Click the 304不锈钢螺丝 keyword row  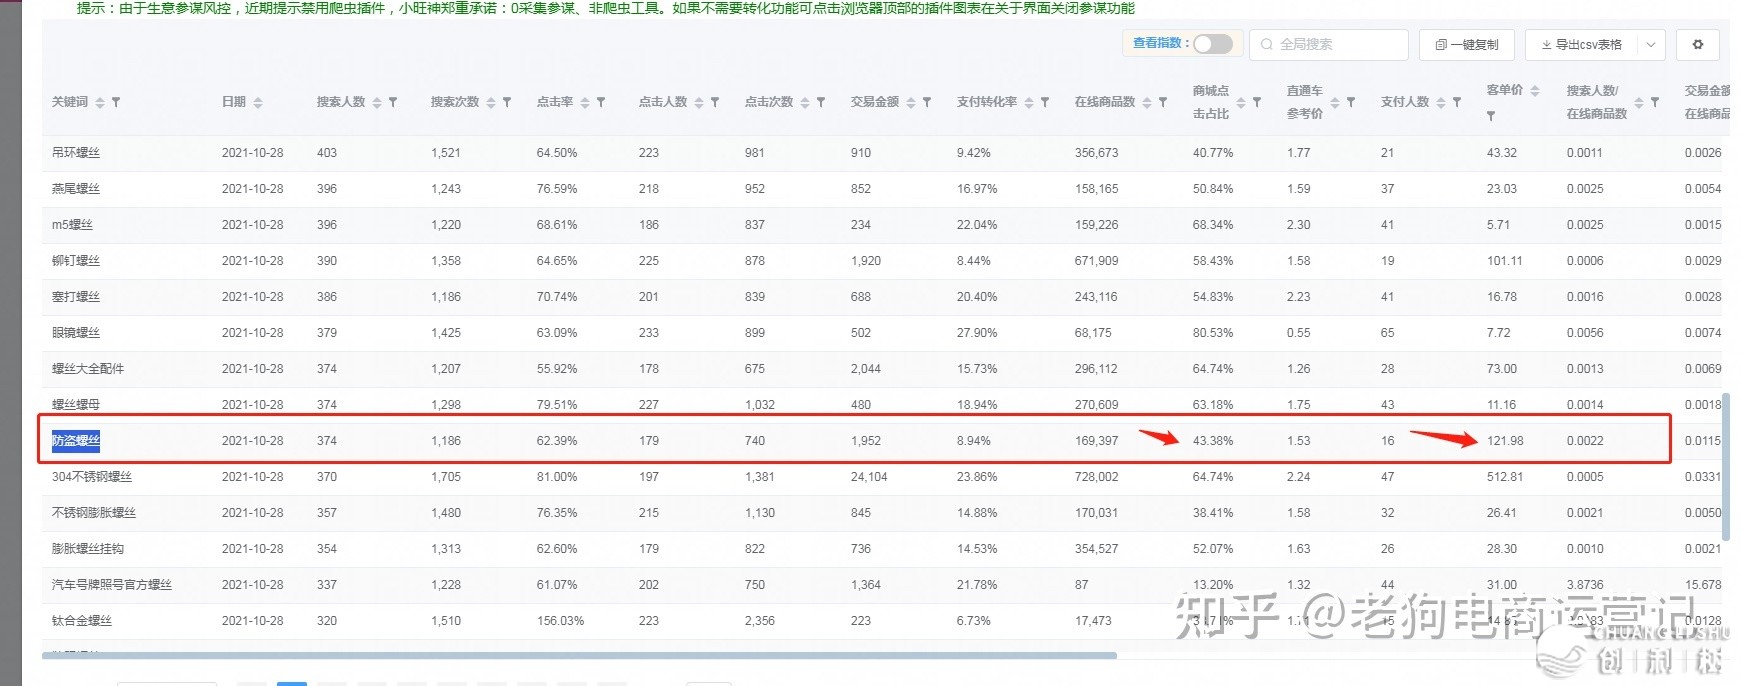pos(92,477)
